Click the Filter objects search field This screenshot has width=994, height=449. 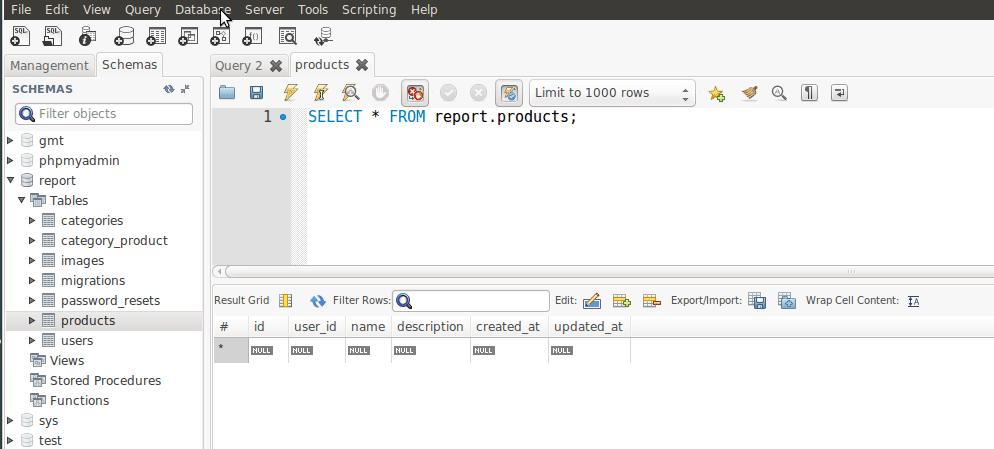point(104,114)
